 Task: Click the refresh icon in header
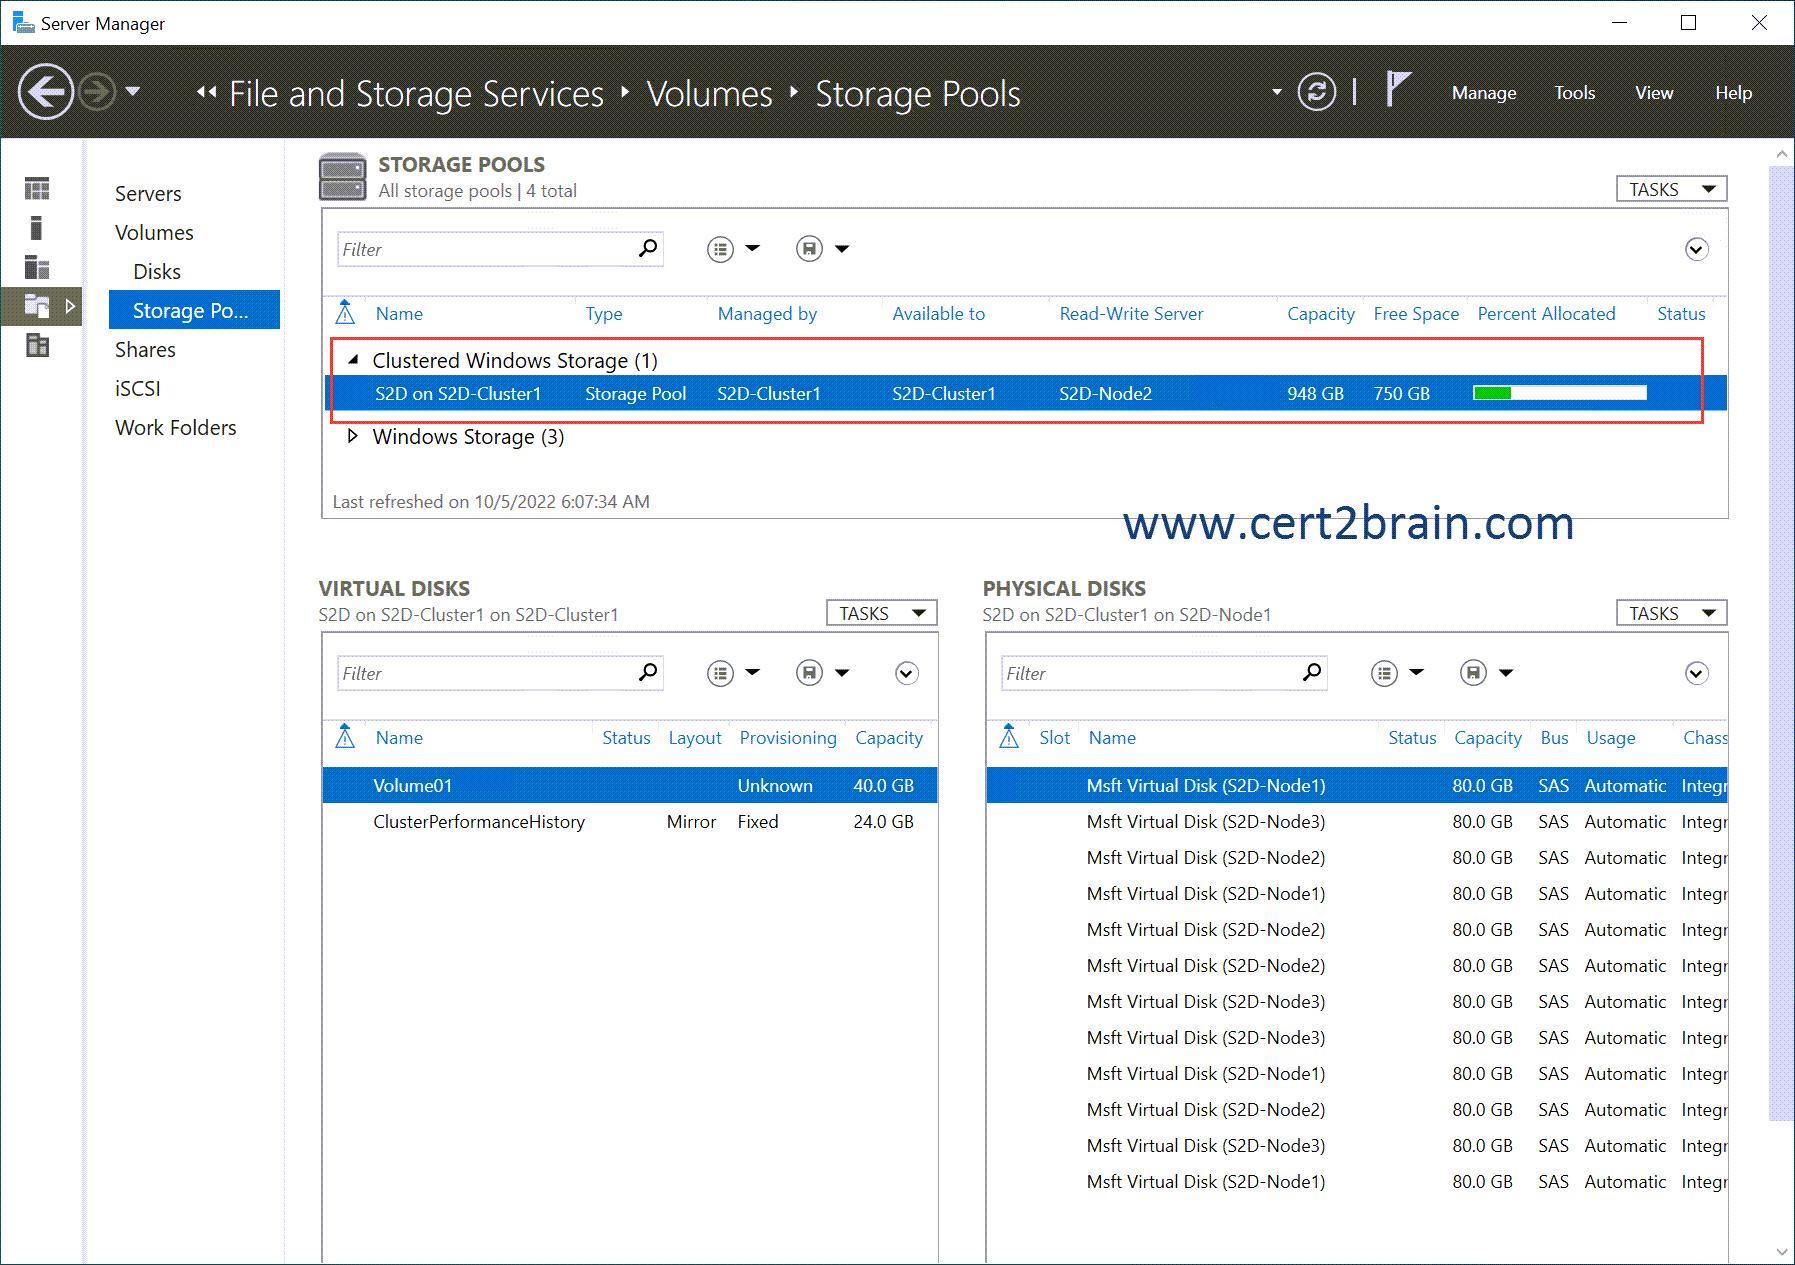[1316, 92]
